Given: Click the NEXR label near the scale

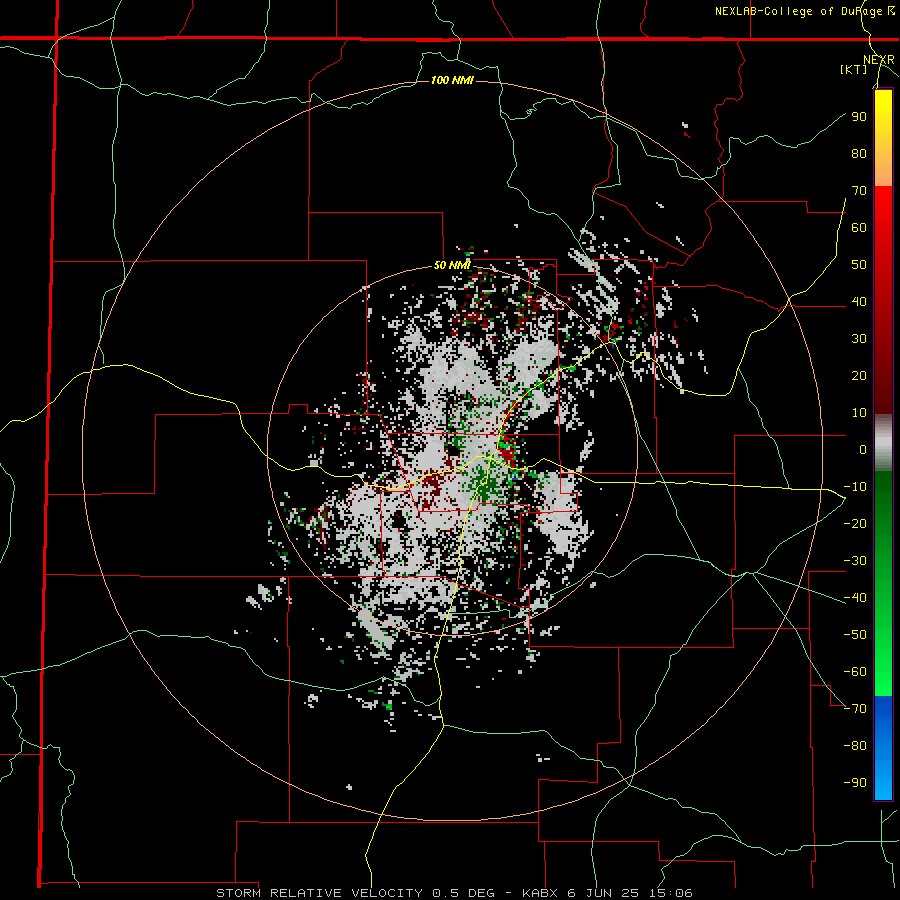Looking at the screenshot, I should pyautogui.click(x=879, y=60).
